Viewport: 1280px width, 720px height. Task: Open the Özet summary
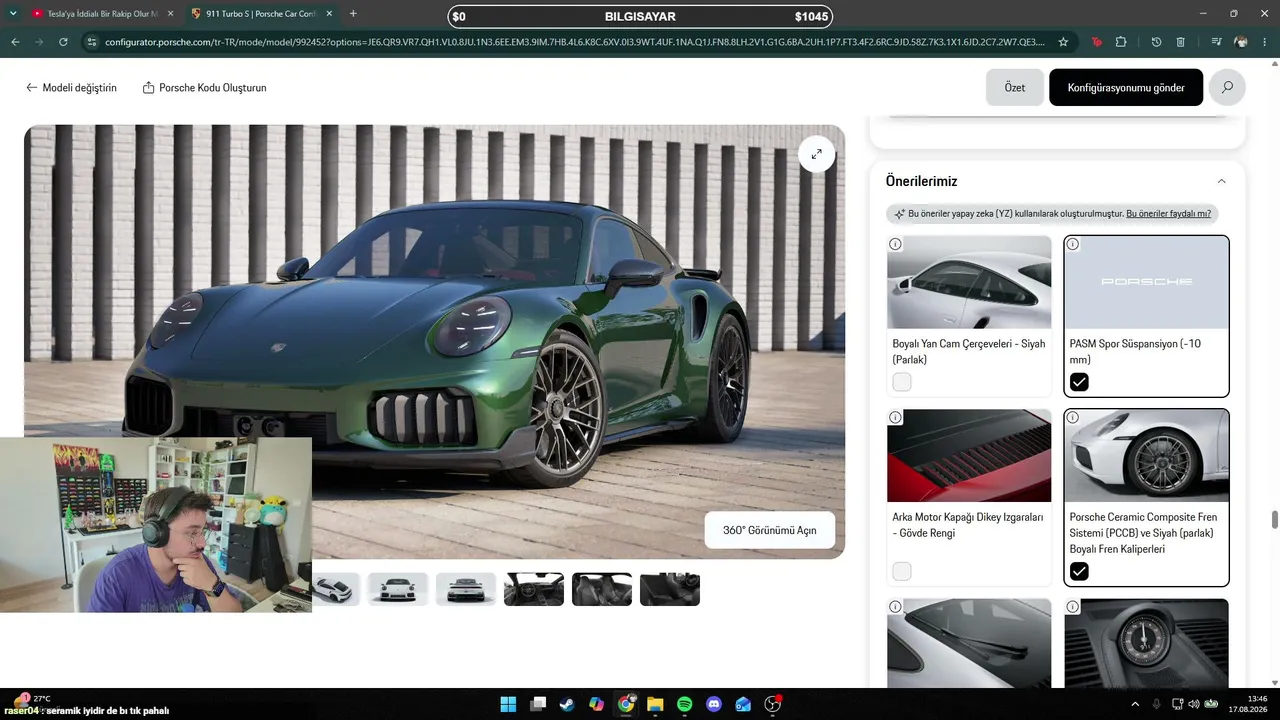(x=1015, y=88)
